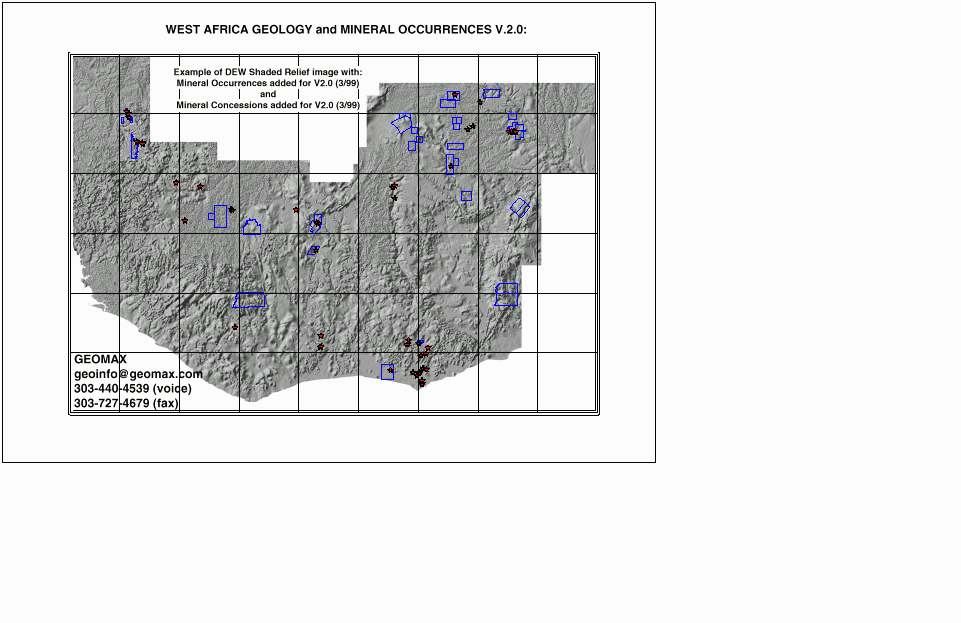961x623 pixels.
Task: Click the shaded relief map of West Africa
Action: pyautogui.click(x=334, y=233)
